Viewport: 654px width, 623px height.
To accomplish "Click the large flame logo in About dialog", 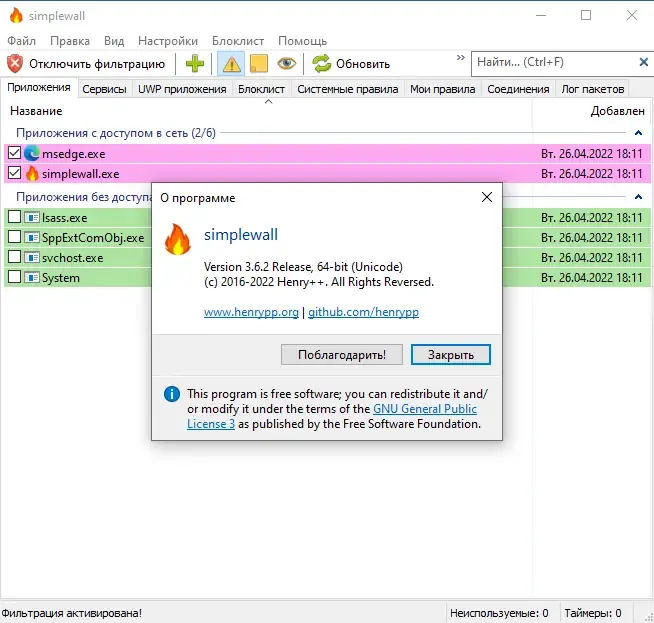I will click(x=178, y=239).
